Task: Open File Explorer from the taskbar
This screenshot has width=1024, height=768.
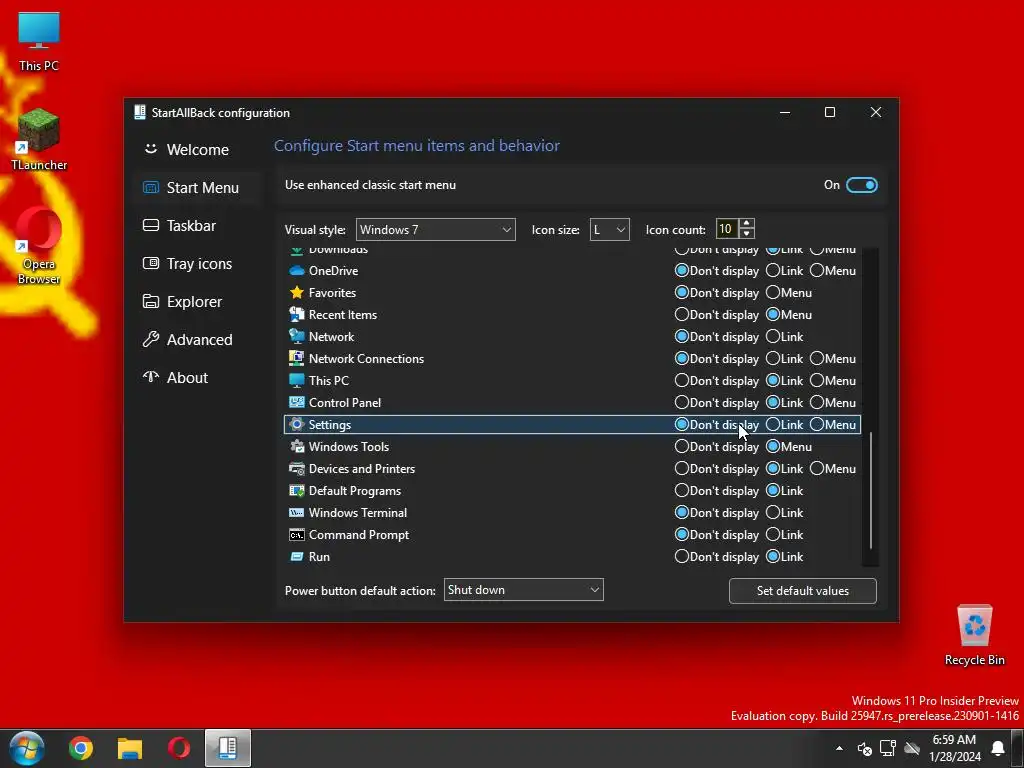Action: tap(130, 748)
